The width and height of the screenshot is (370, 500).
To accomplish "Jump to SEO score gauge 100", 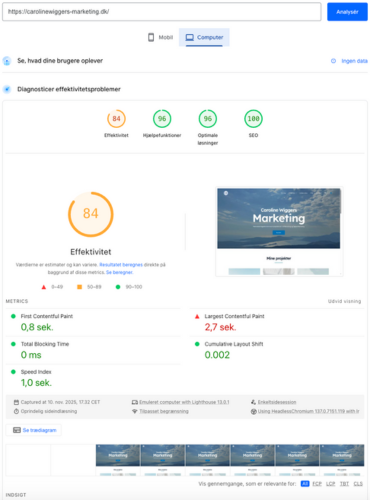I will click(x=253, y=119).
